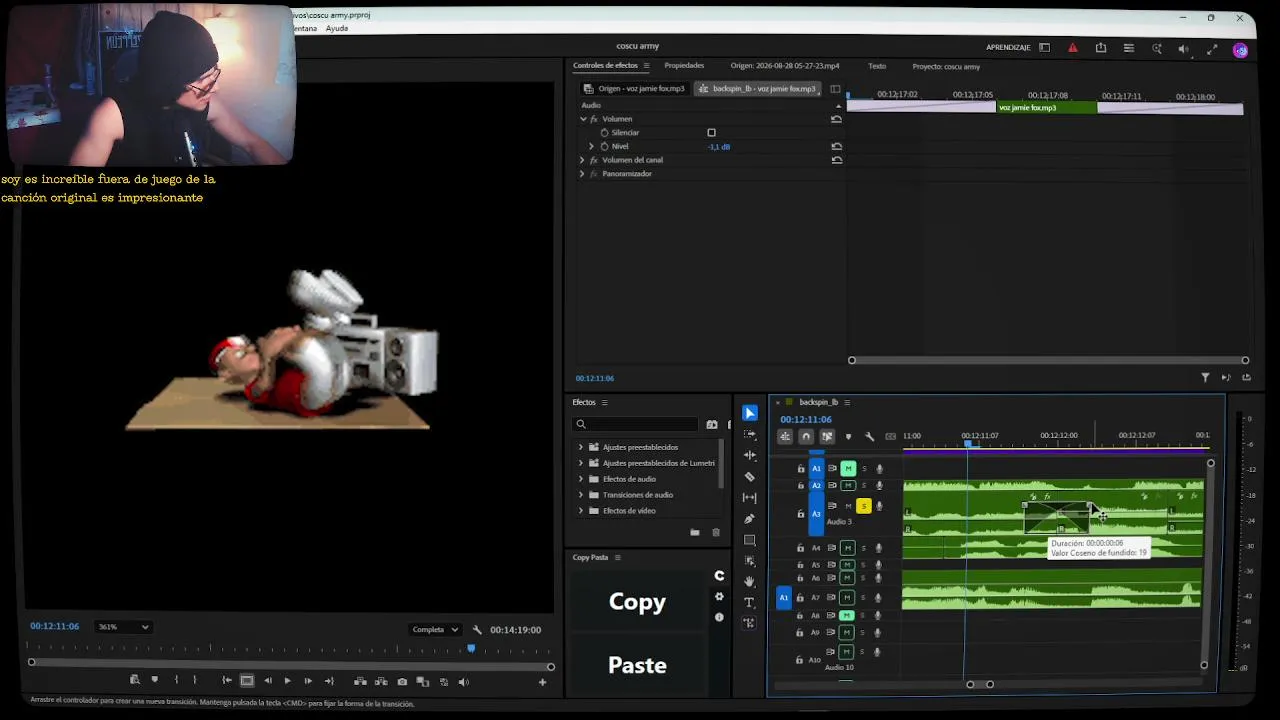Expand the Nivel parameter
Viewport: 1280px width, 720px height.
click(591, 146)
